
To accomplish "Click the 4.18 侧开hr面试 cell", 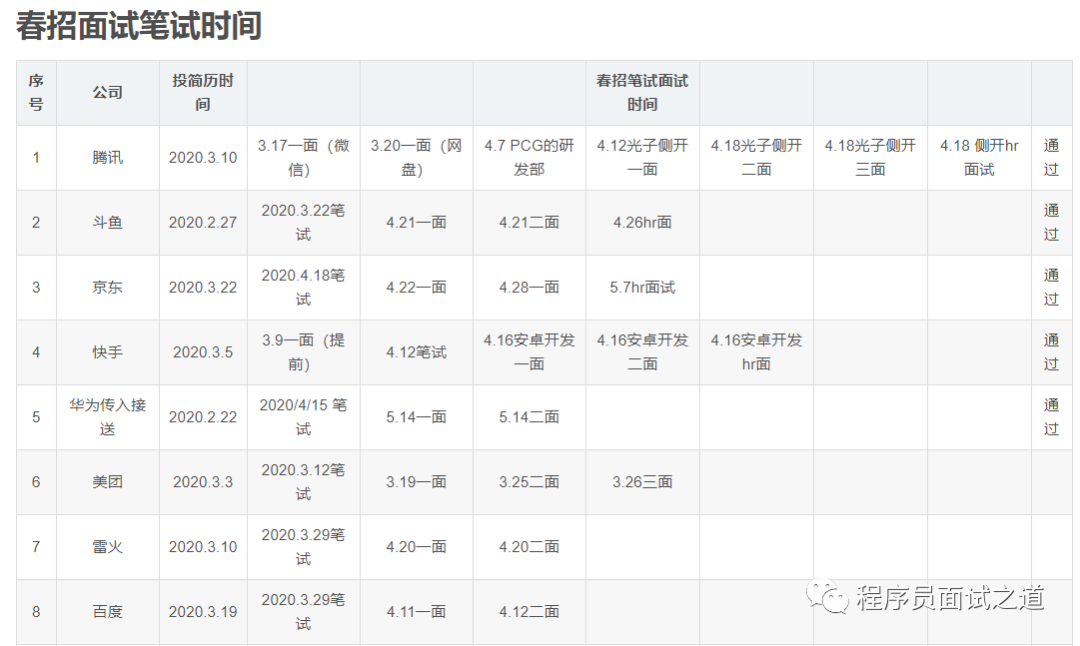I will (x=979, y=158).
